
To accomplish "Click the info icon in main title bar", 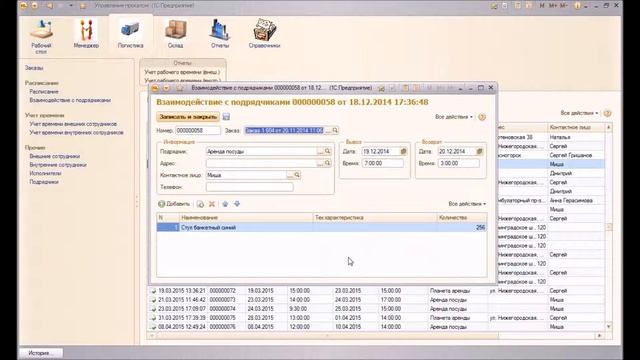I will pyautogui.click(x=577, y=6).
